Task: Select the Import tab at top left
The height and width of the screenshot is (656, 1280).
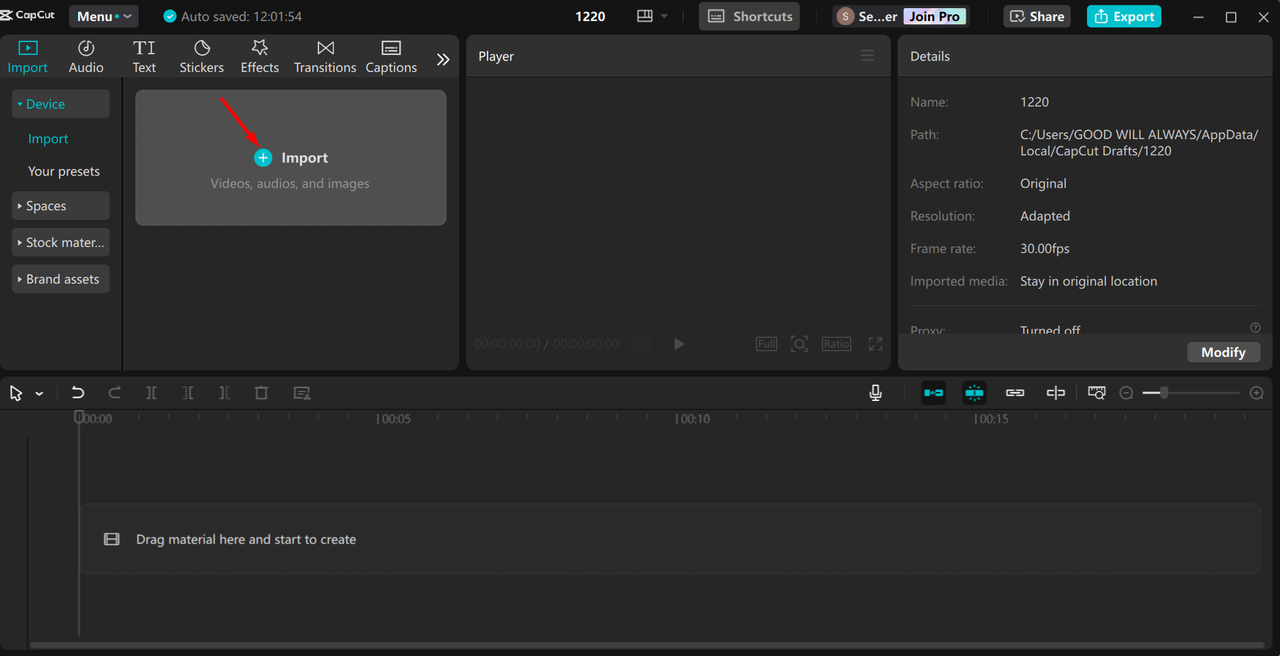Action: pos(28,57)
